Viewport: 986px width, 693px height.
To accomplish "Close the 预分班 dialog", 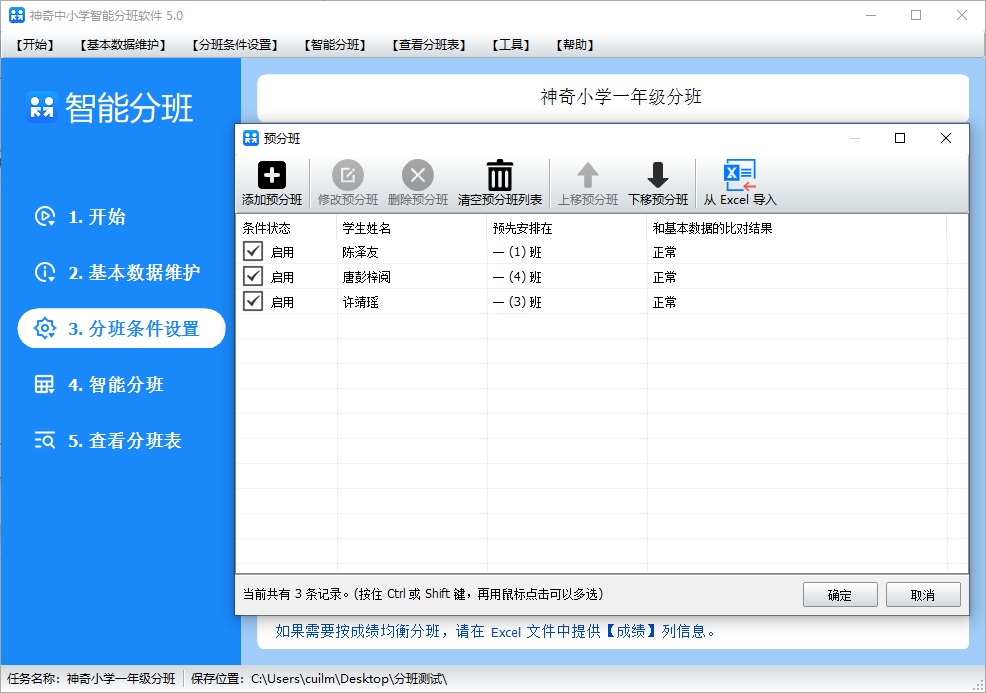I will [x=946, y=138].
